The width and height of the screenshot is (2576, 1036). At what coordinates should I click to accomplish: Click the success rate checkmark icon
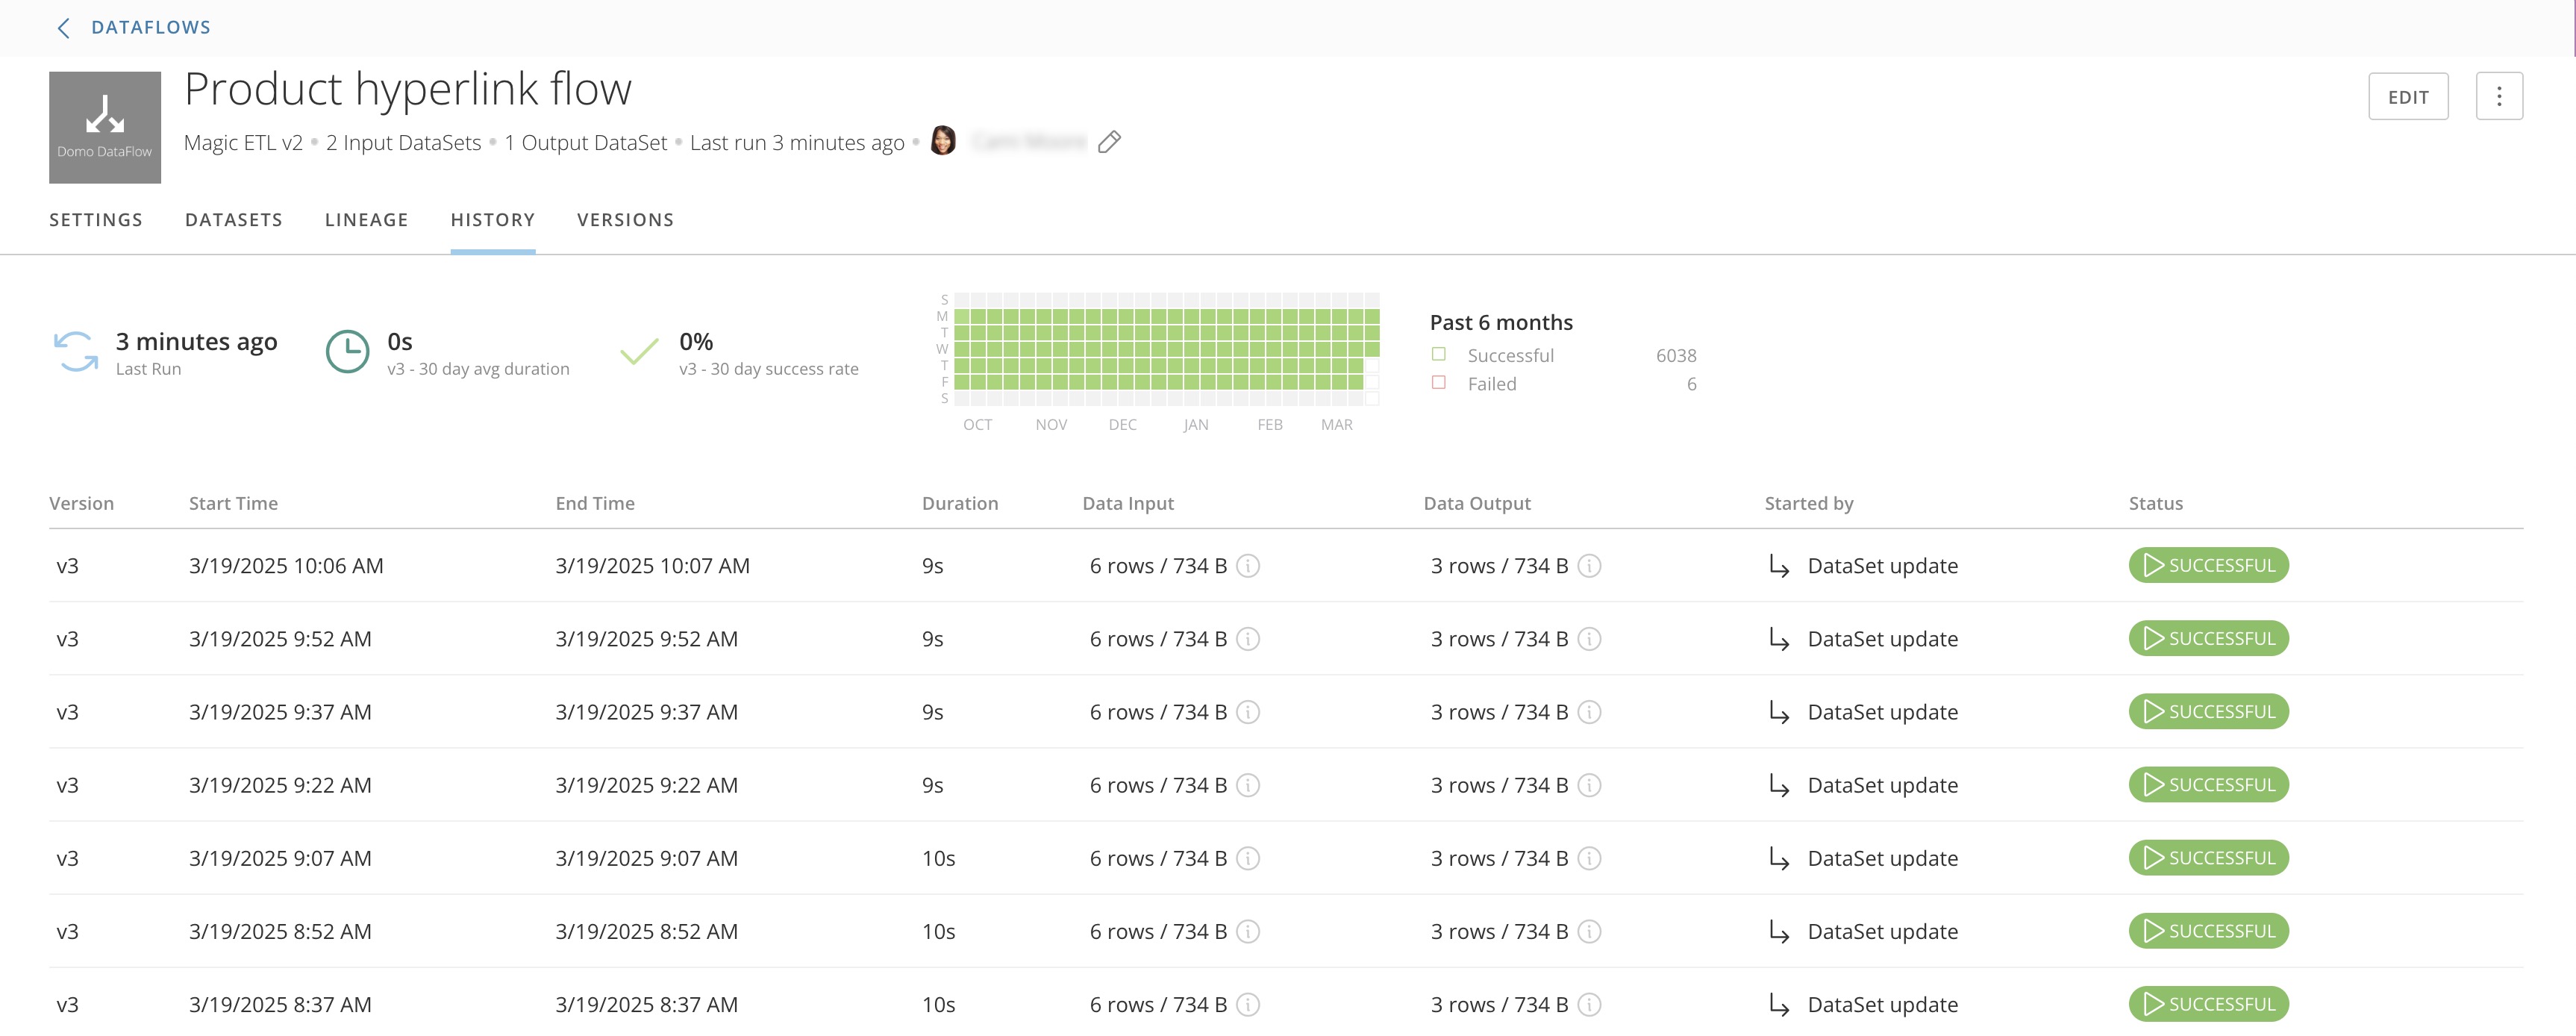tap(639, 352)
